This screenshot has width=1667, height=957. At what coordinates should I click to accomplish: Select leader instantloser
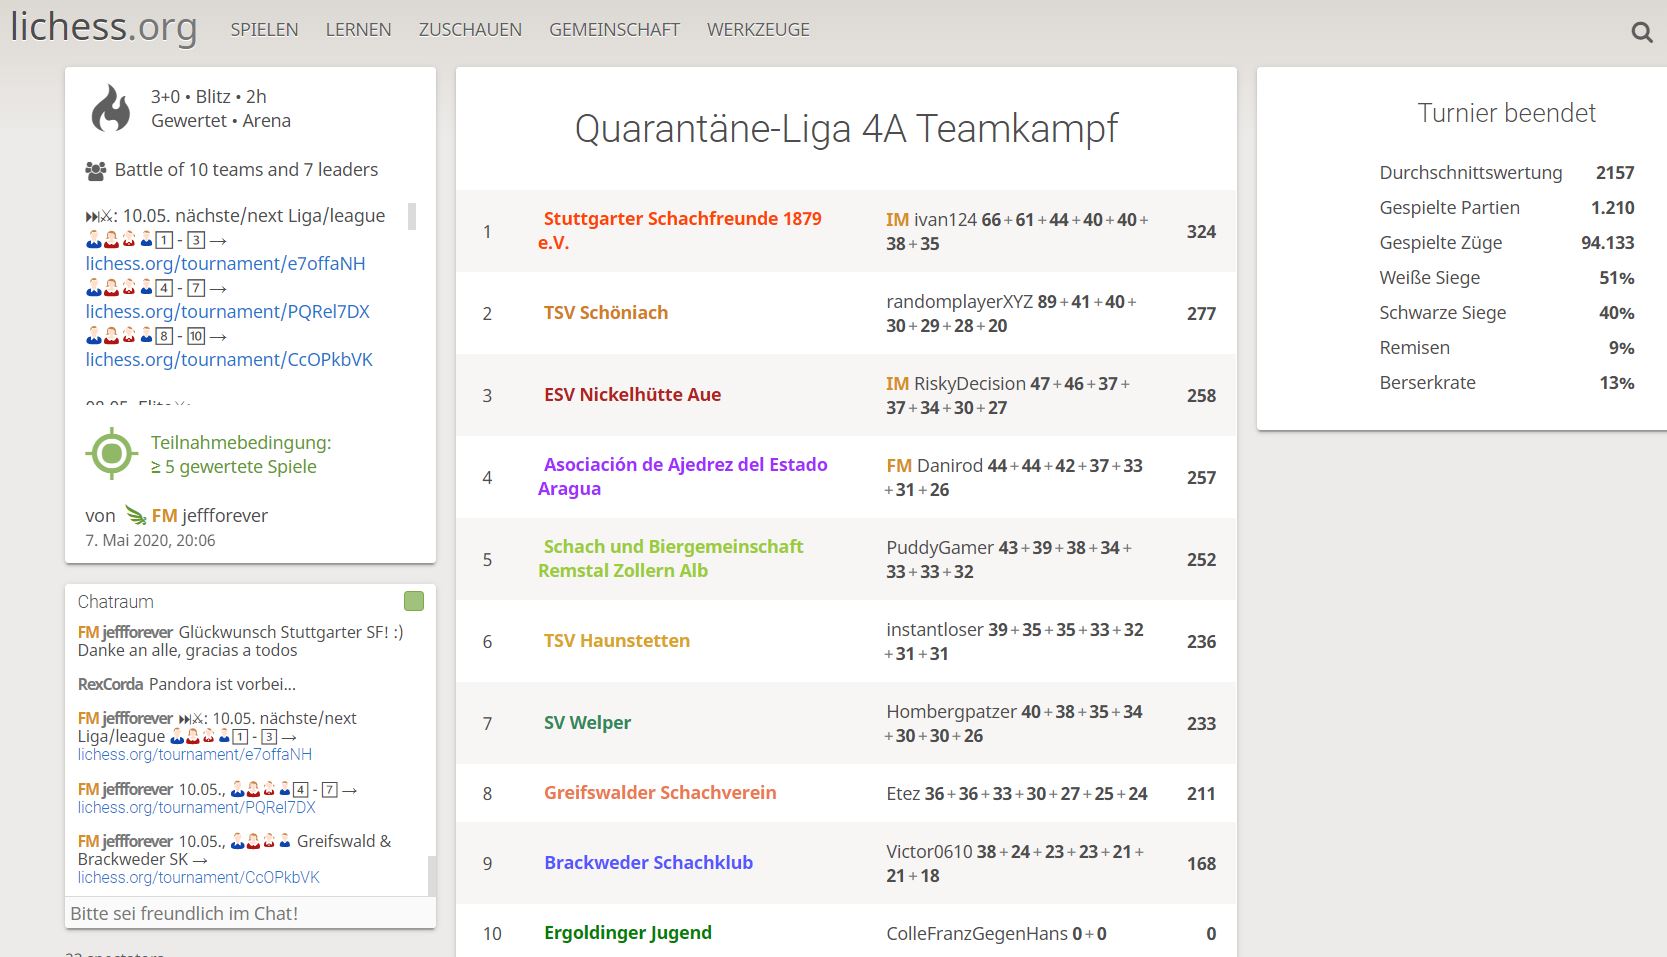click(x=935, y=630)
